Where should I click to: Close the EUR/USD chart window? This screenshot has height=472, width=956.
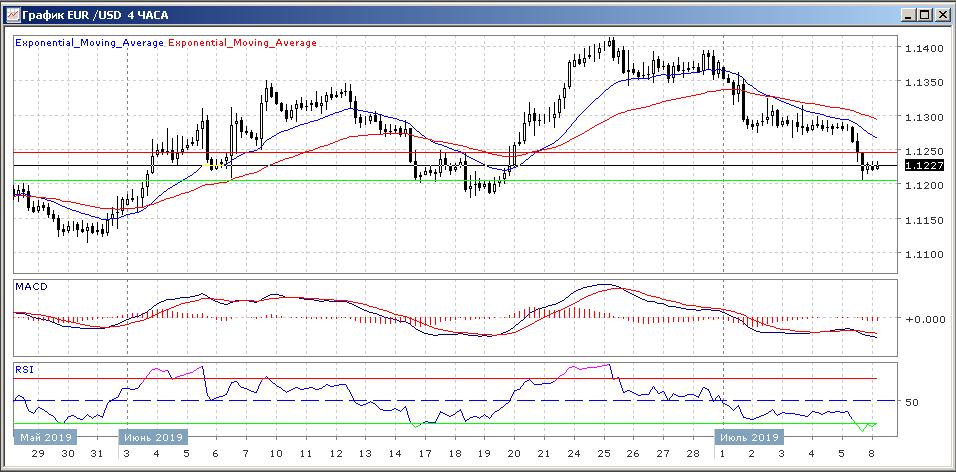click(x=941, y=15)
